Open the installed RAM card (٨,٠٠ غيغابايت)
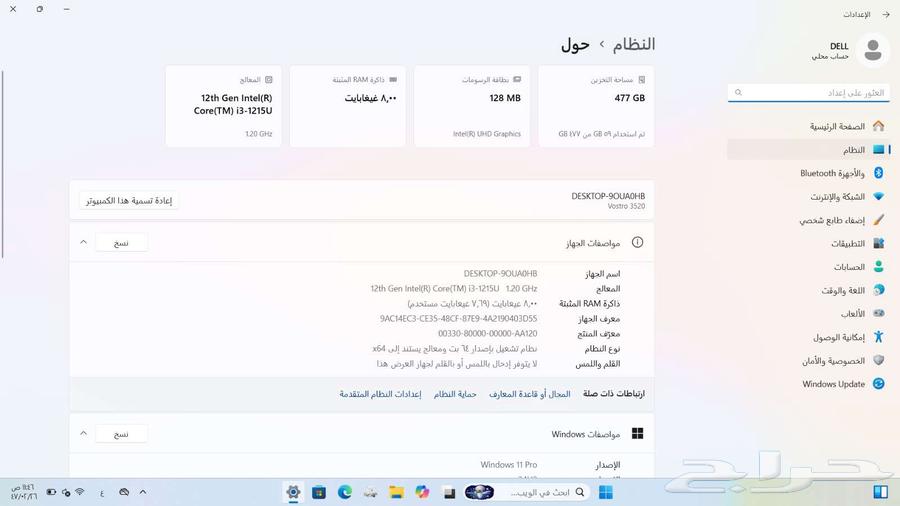900x506 pixels. (348, 106)
